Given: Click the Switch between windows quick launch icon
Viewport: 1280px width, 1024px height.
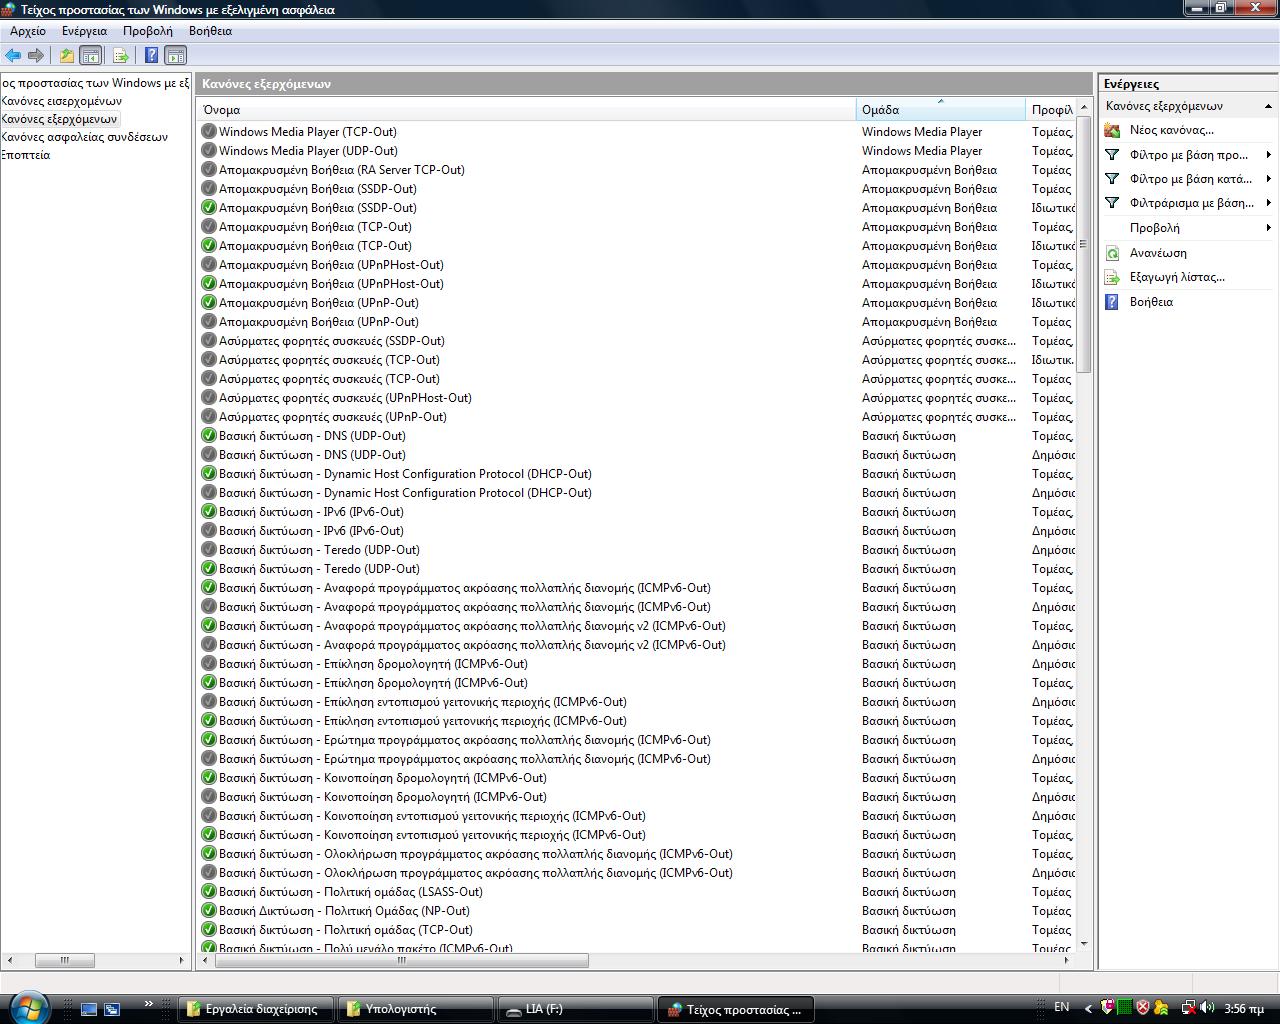Looking at the screenshot, I should click(x=112, y=1009).
